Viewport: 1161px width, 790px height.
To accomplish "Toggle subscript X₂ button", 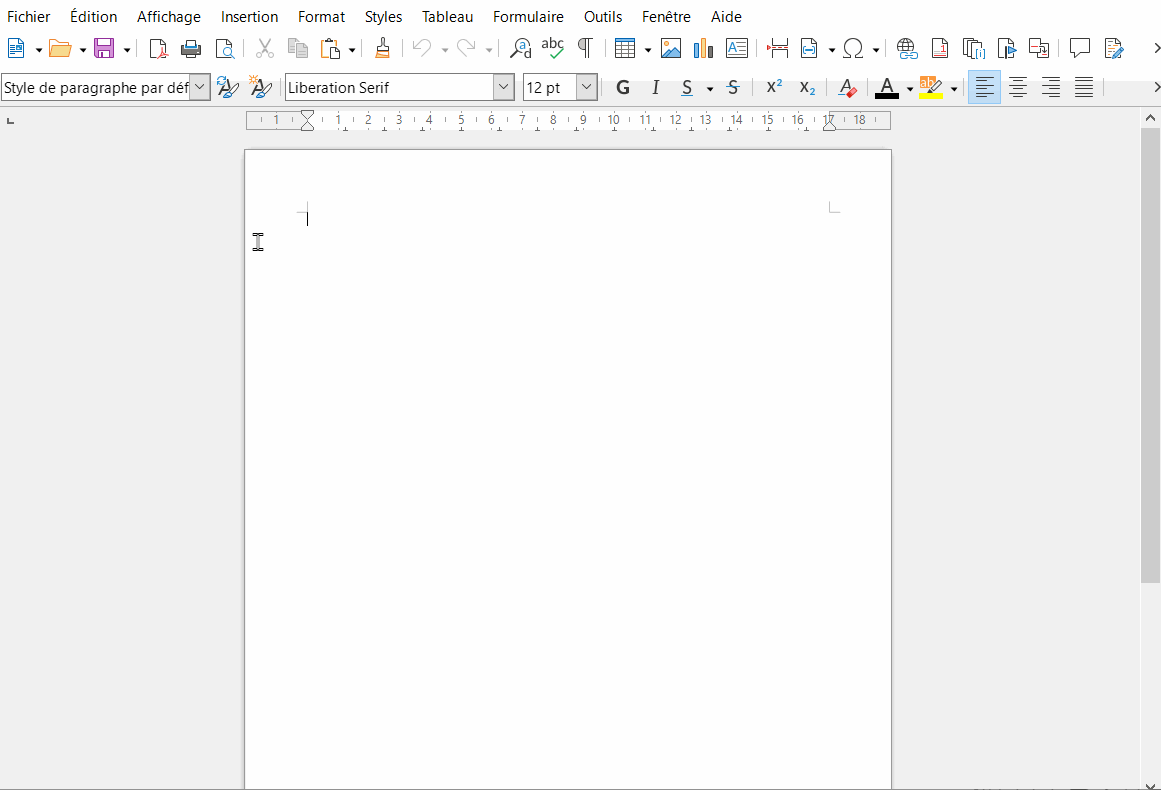I will (807, 88).
